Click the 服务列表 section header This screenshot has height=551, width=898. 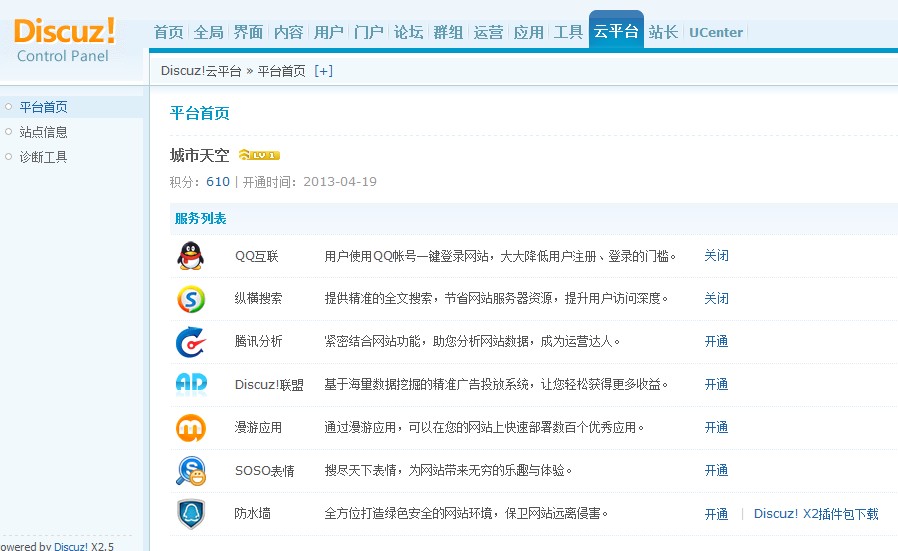tap(200, 218)
